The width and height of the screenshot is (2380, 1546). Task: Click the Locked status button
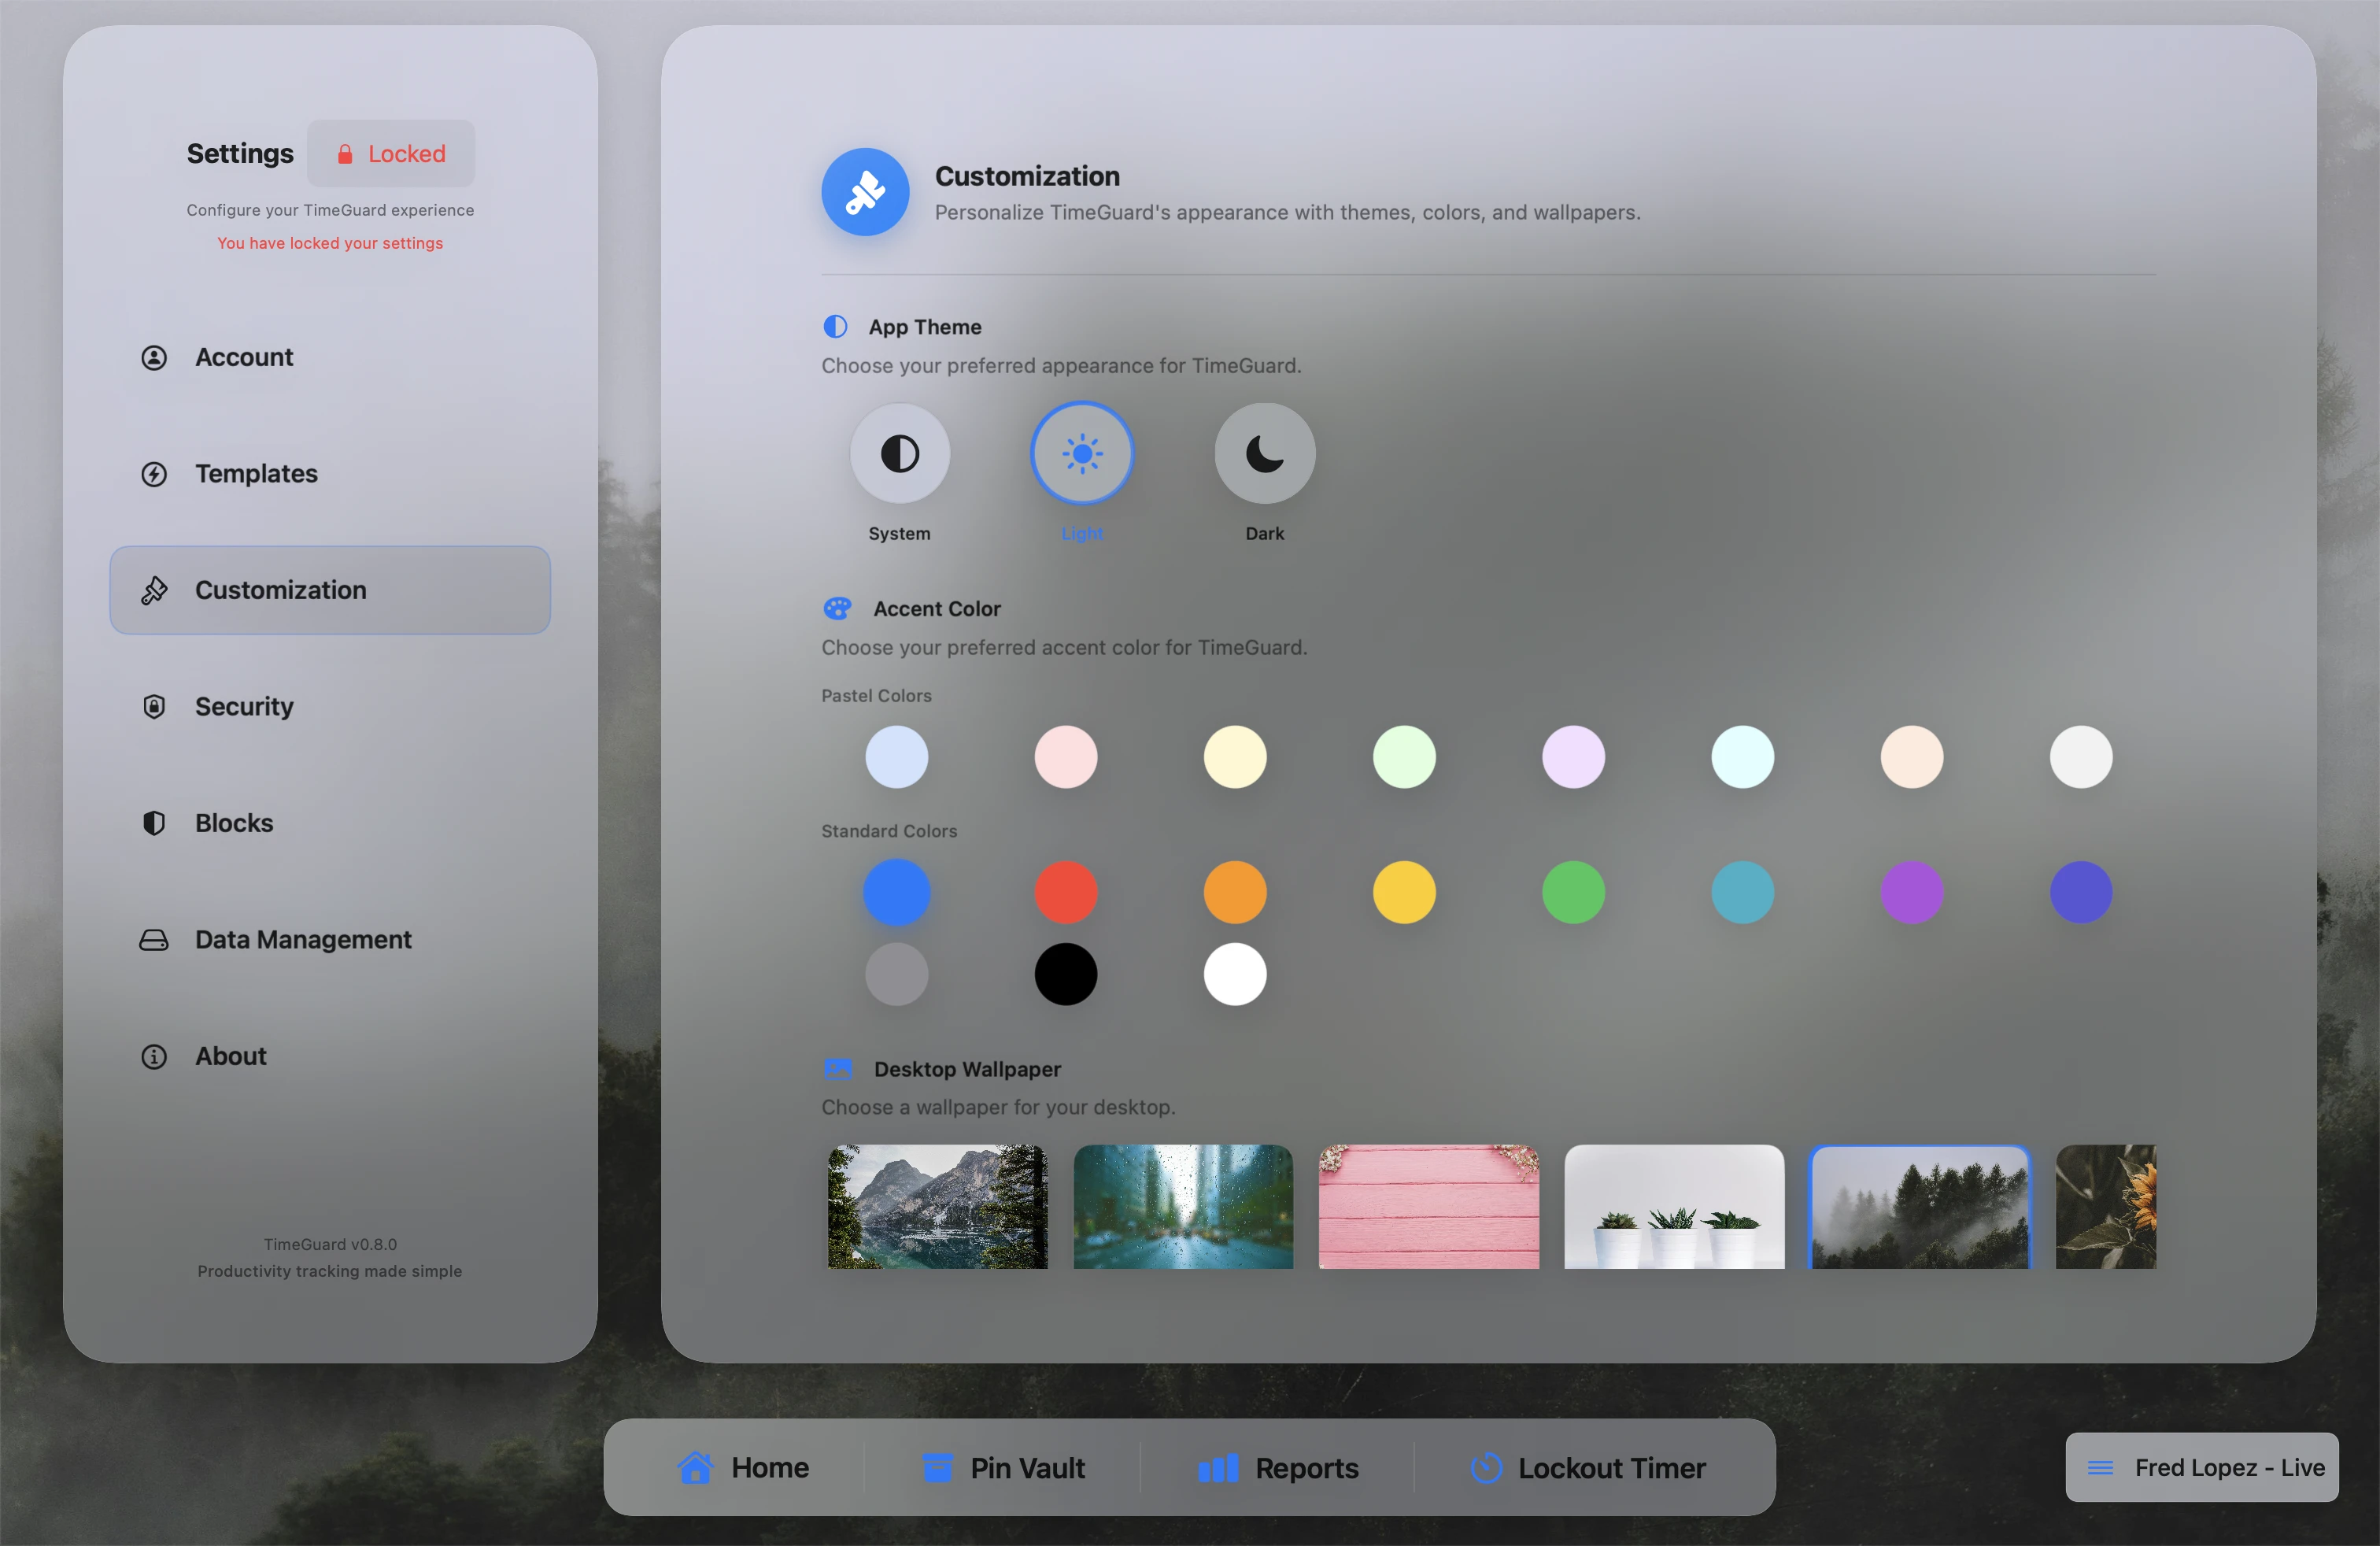point(391,154)
